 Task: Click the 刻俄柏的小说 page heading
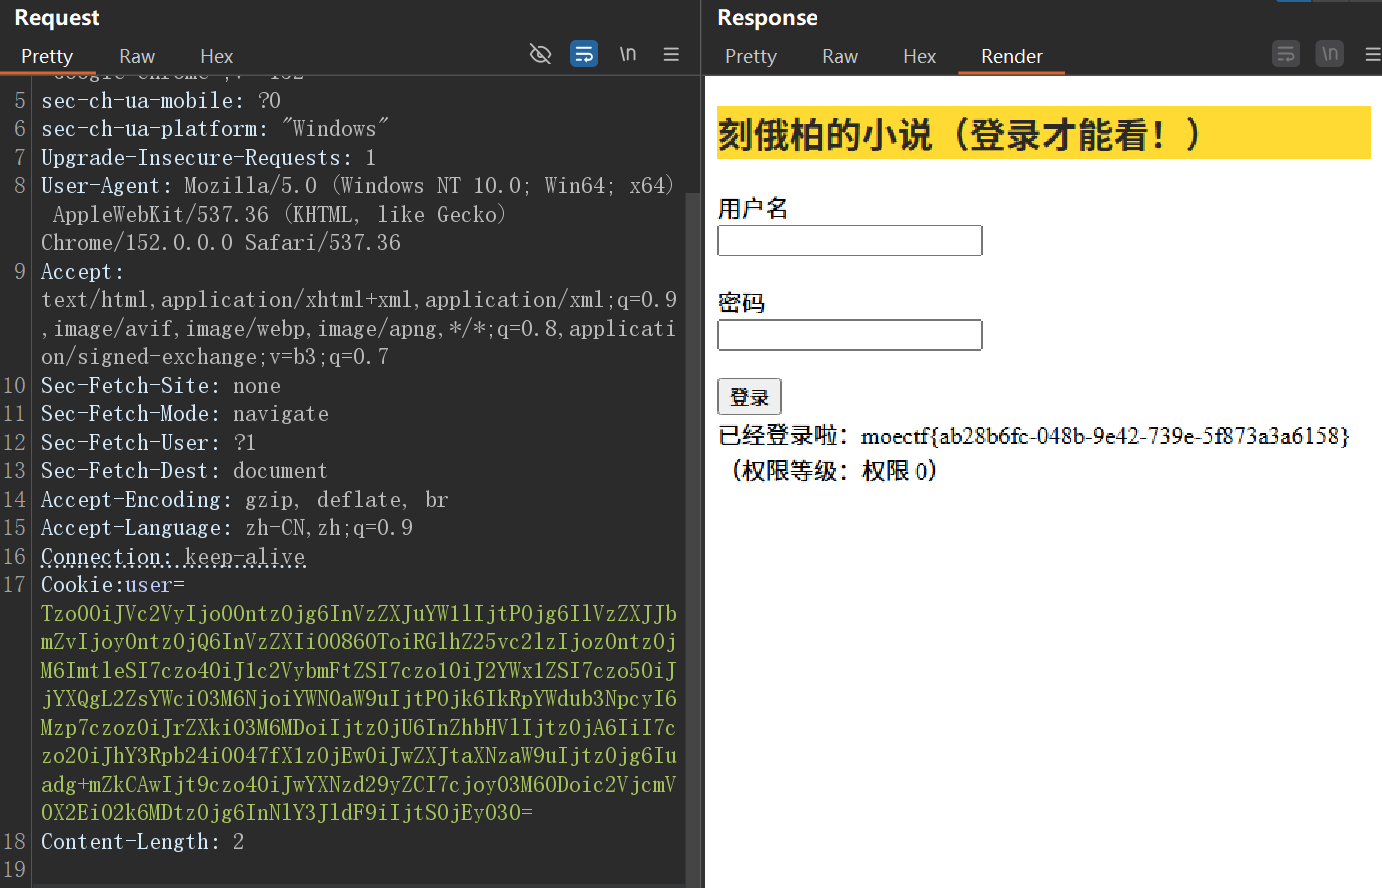[1044, 133]
